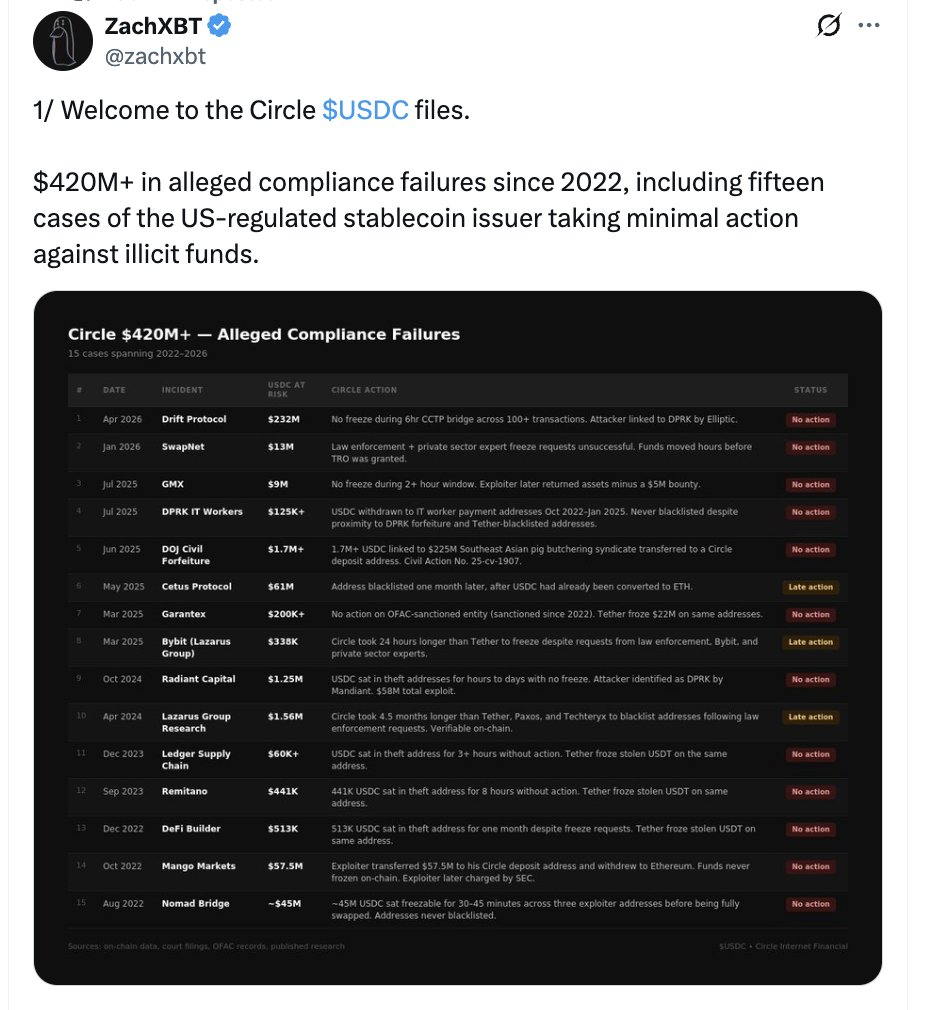
Task: Click the @zachxbt handle
Action: (155, 56)
